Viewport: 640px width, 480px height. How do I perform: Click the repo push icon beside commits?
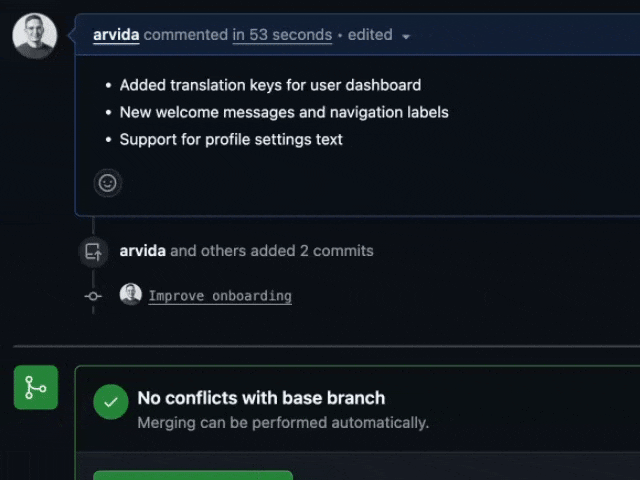[93, 251]
